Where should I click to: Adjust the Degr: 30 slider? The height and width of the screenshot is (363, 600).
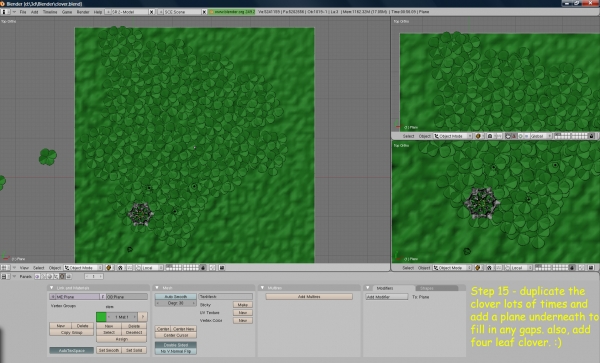tap(176, 303)
